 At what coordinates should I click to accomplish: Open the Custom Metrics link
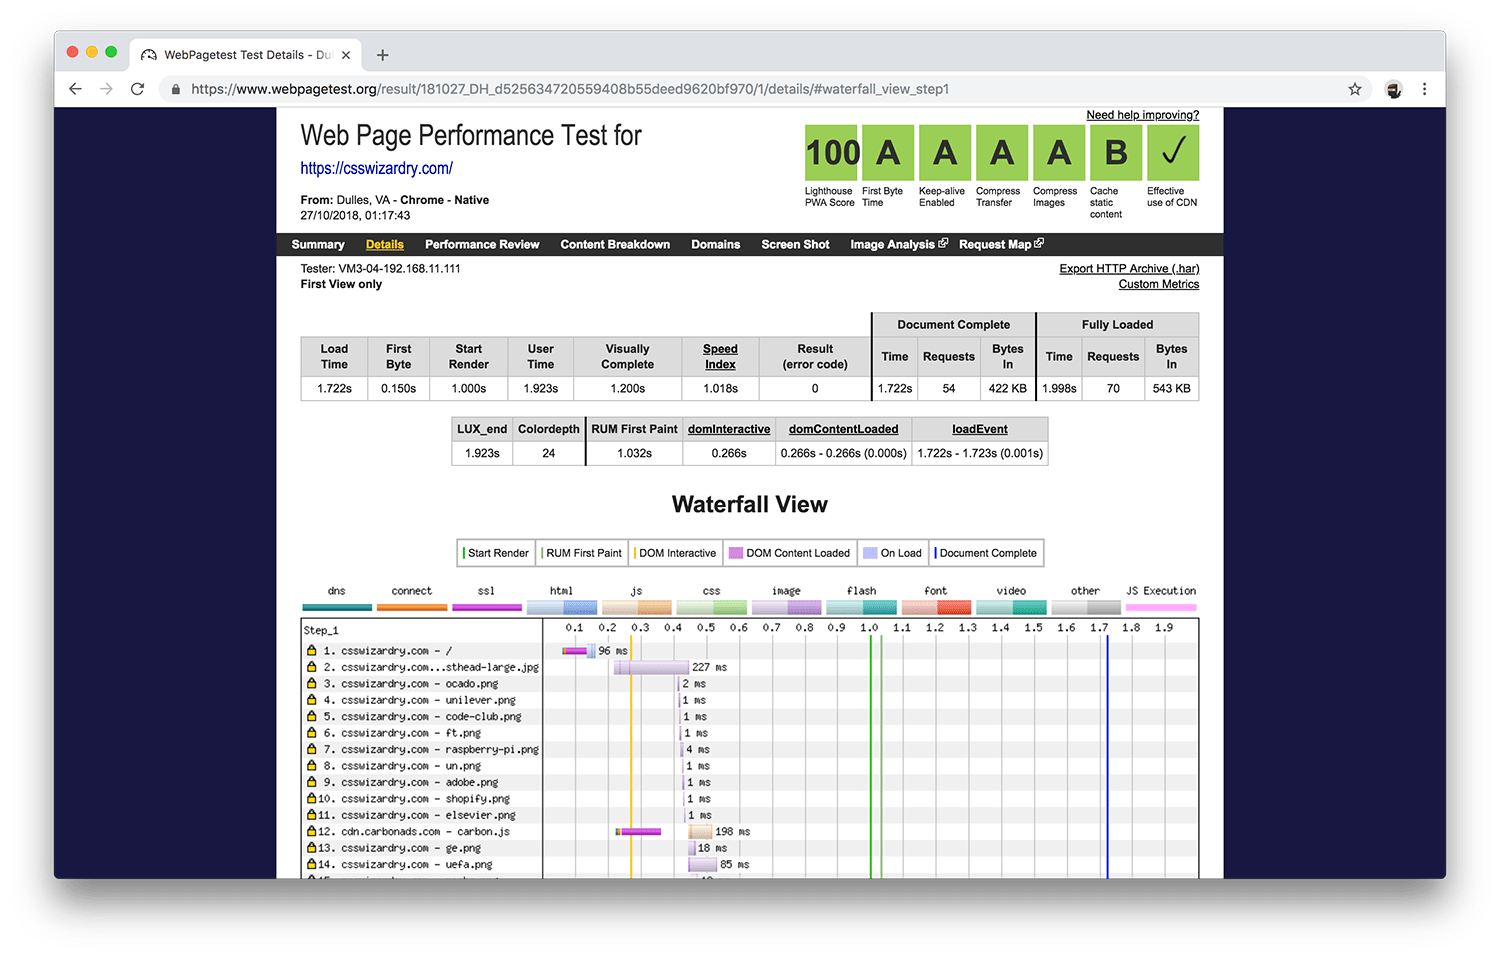pos(1159,284)
